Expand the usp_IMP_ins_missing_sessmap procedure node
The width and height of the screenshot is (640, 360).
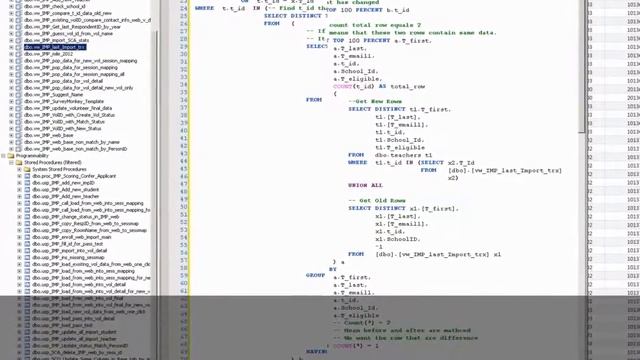19,258
